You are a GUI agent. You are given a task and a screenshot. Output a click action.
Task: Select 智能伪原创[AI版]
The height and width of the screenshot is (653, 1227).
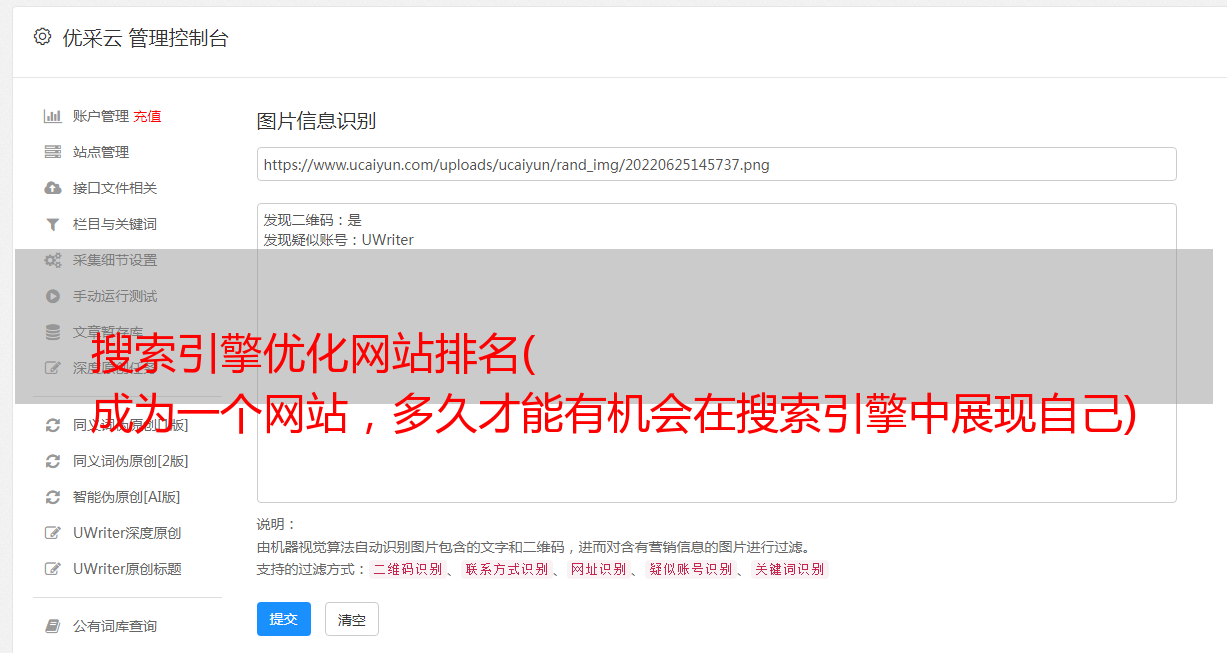tap(127, 497)
